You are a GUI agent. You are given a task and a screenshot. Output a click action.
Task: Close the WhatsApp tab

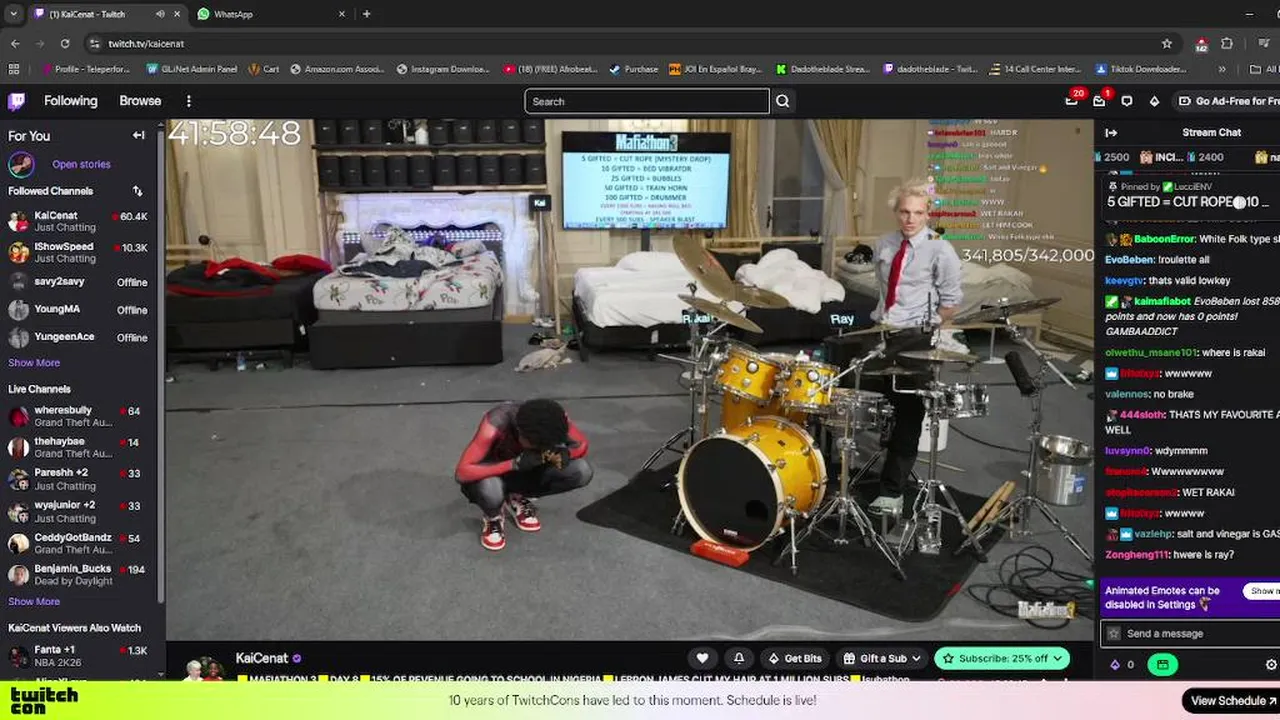[x=341, y=14]
